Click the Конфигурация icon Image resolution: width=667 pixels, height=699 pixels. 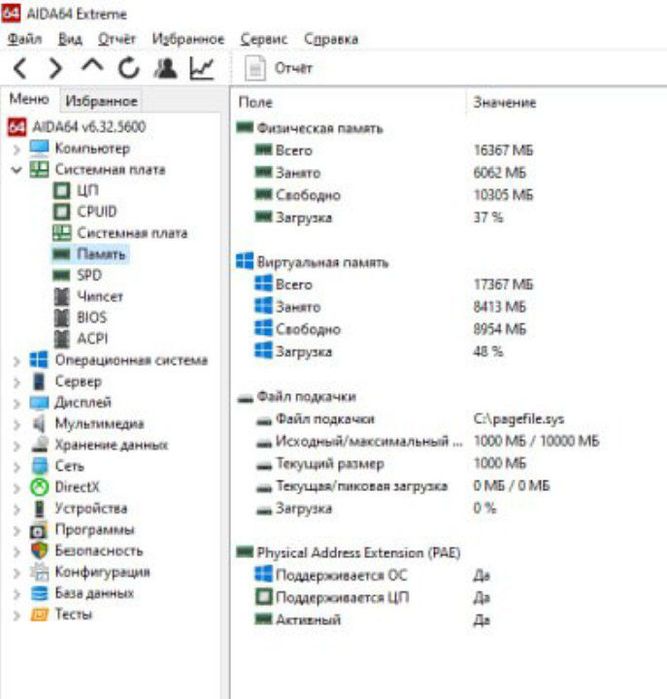tap(39, 572)
